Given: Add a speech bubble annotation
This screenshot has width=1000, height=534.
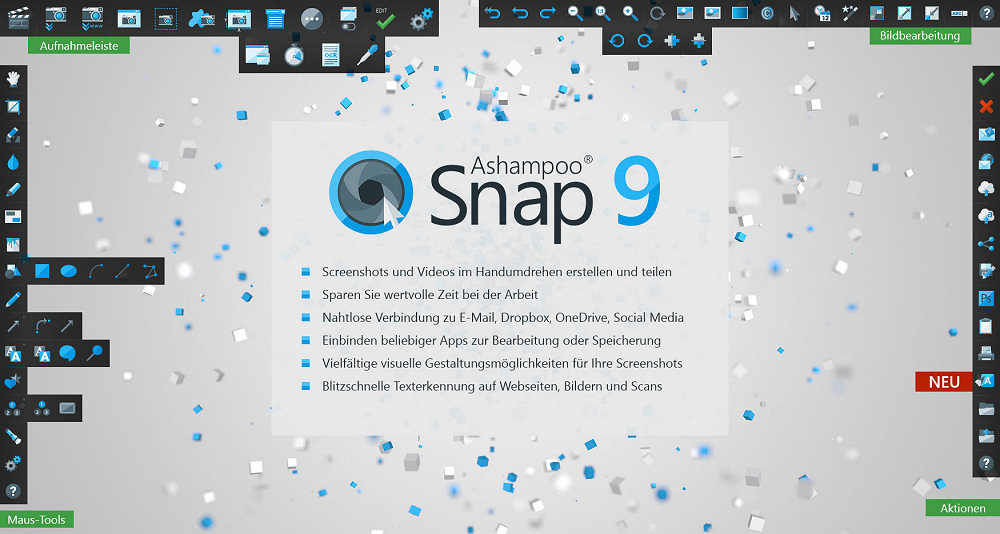Looking at the screenshot, I should (68, 352).
